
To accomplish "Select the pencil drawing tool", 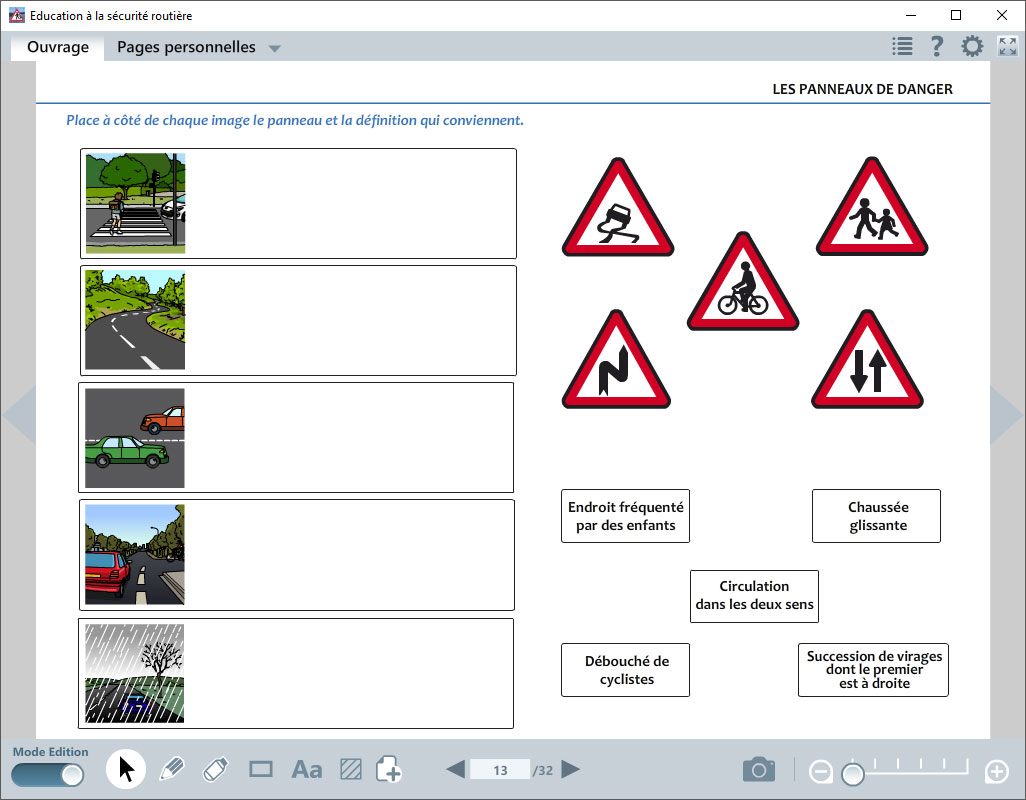I will [172, 769].
